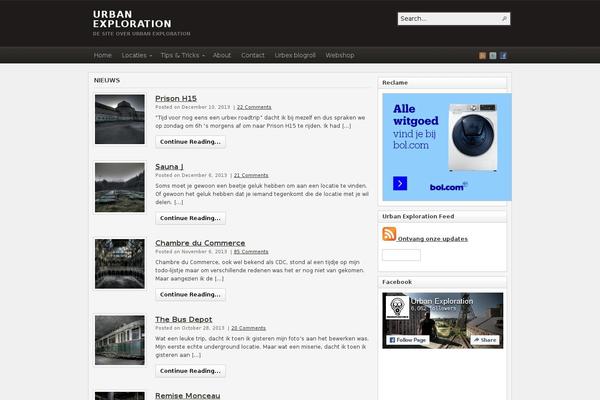Click Continue Reading under Sauna J
The height and width of the screenshot is (400, 600).
tap(190, 218)
